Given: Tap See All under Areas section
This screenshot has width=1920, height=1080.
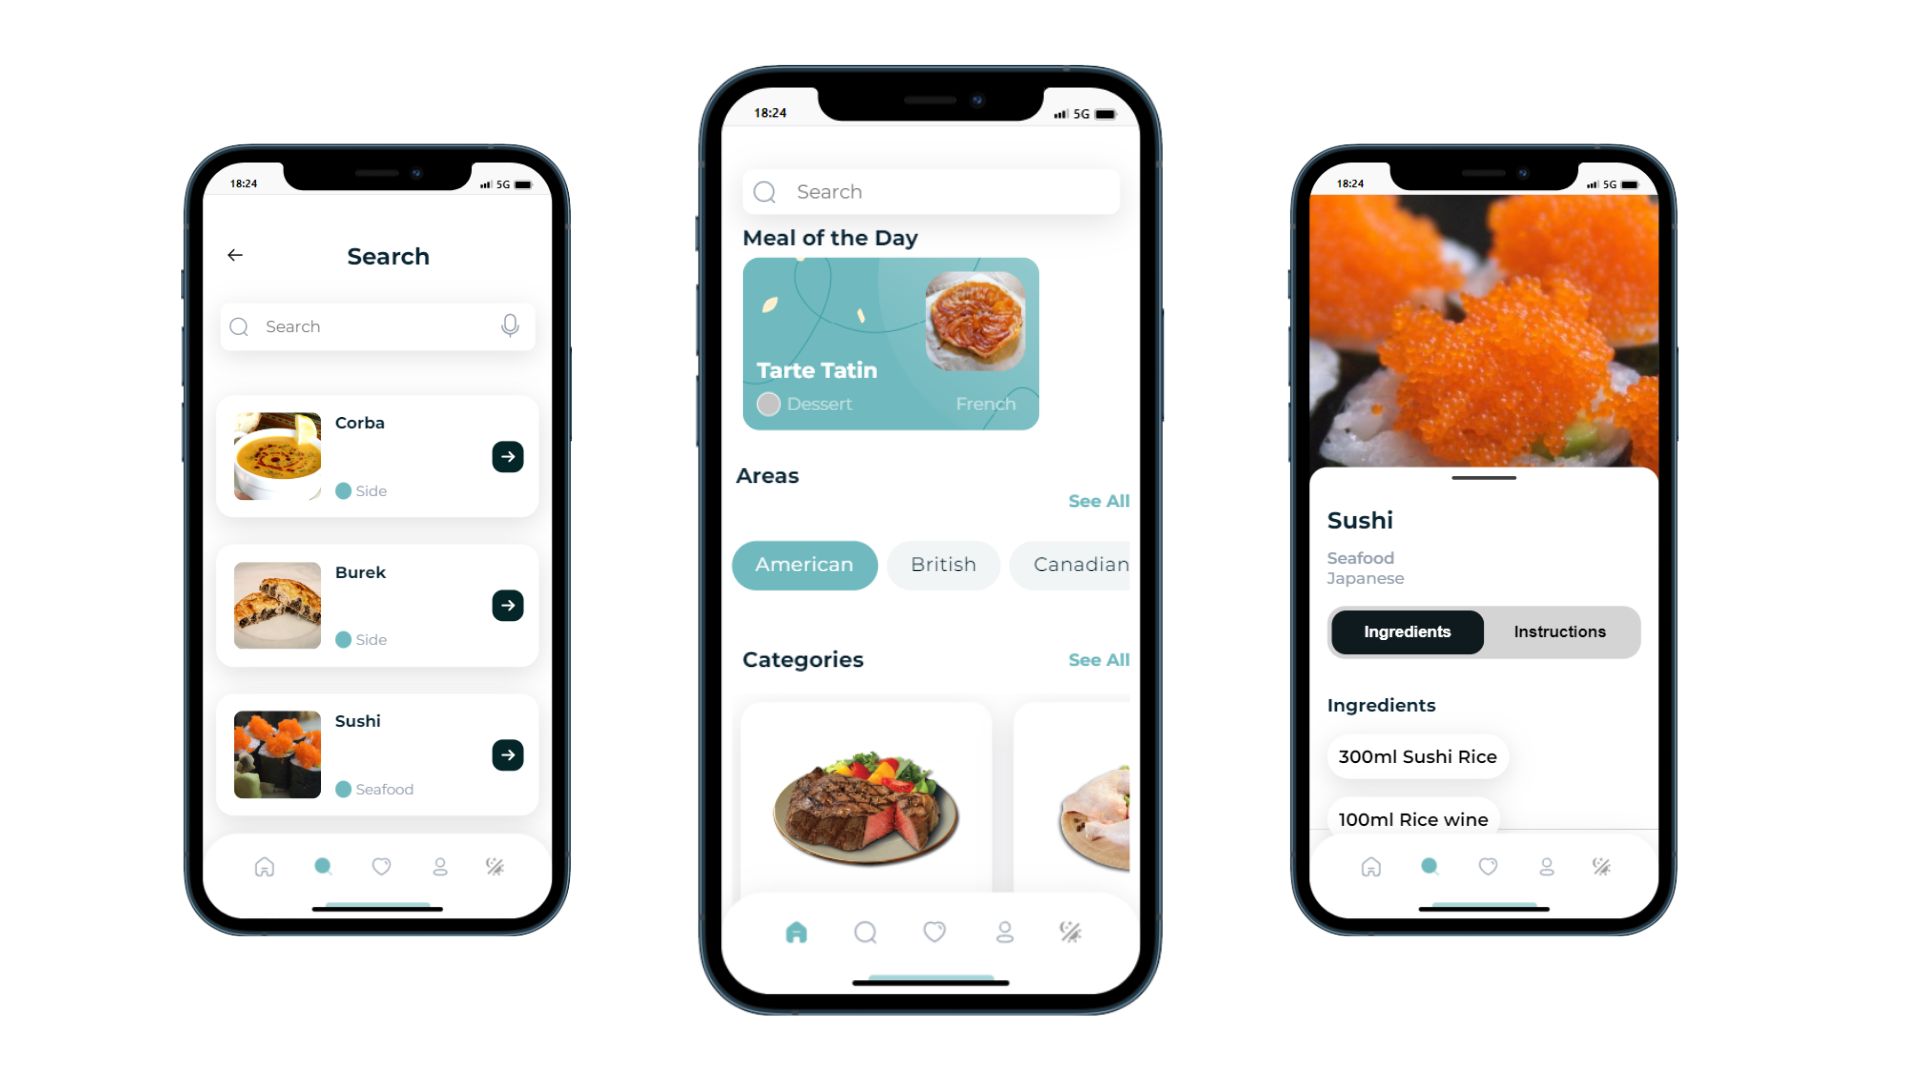Looking at the screenshot, I should point(1096,500).
